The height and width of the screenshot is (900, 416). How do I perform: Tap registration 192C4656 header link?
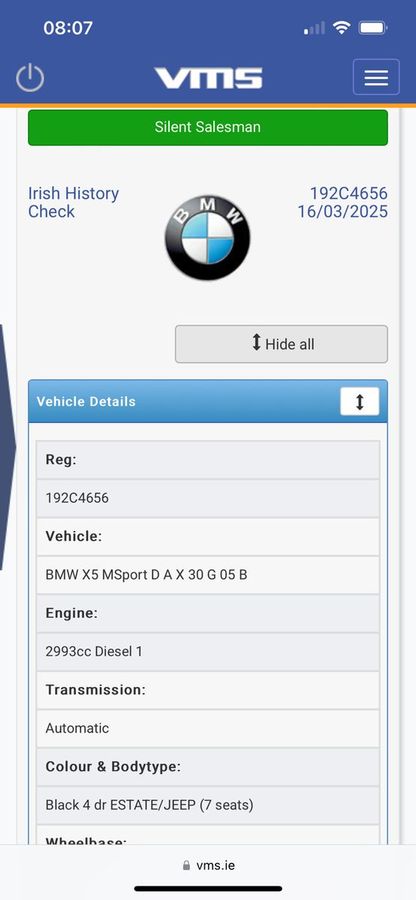click(x=348, y=193)
